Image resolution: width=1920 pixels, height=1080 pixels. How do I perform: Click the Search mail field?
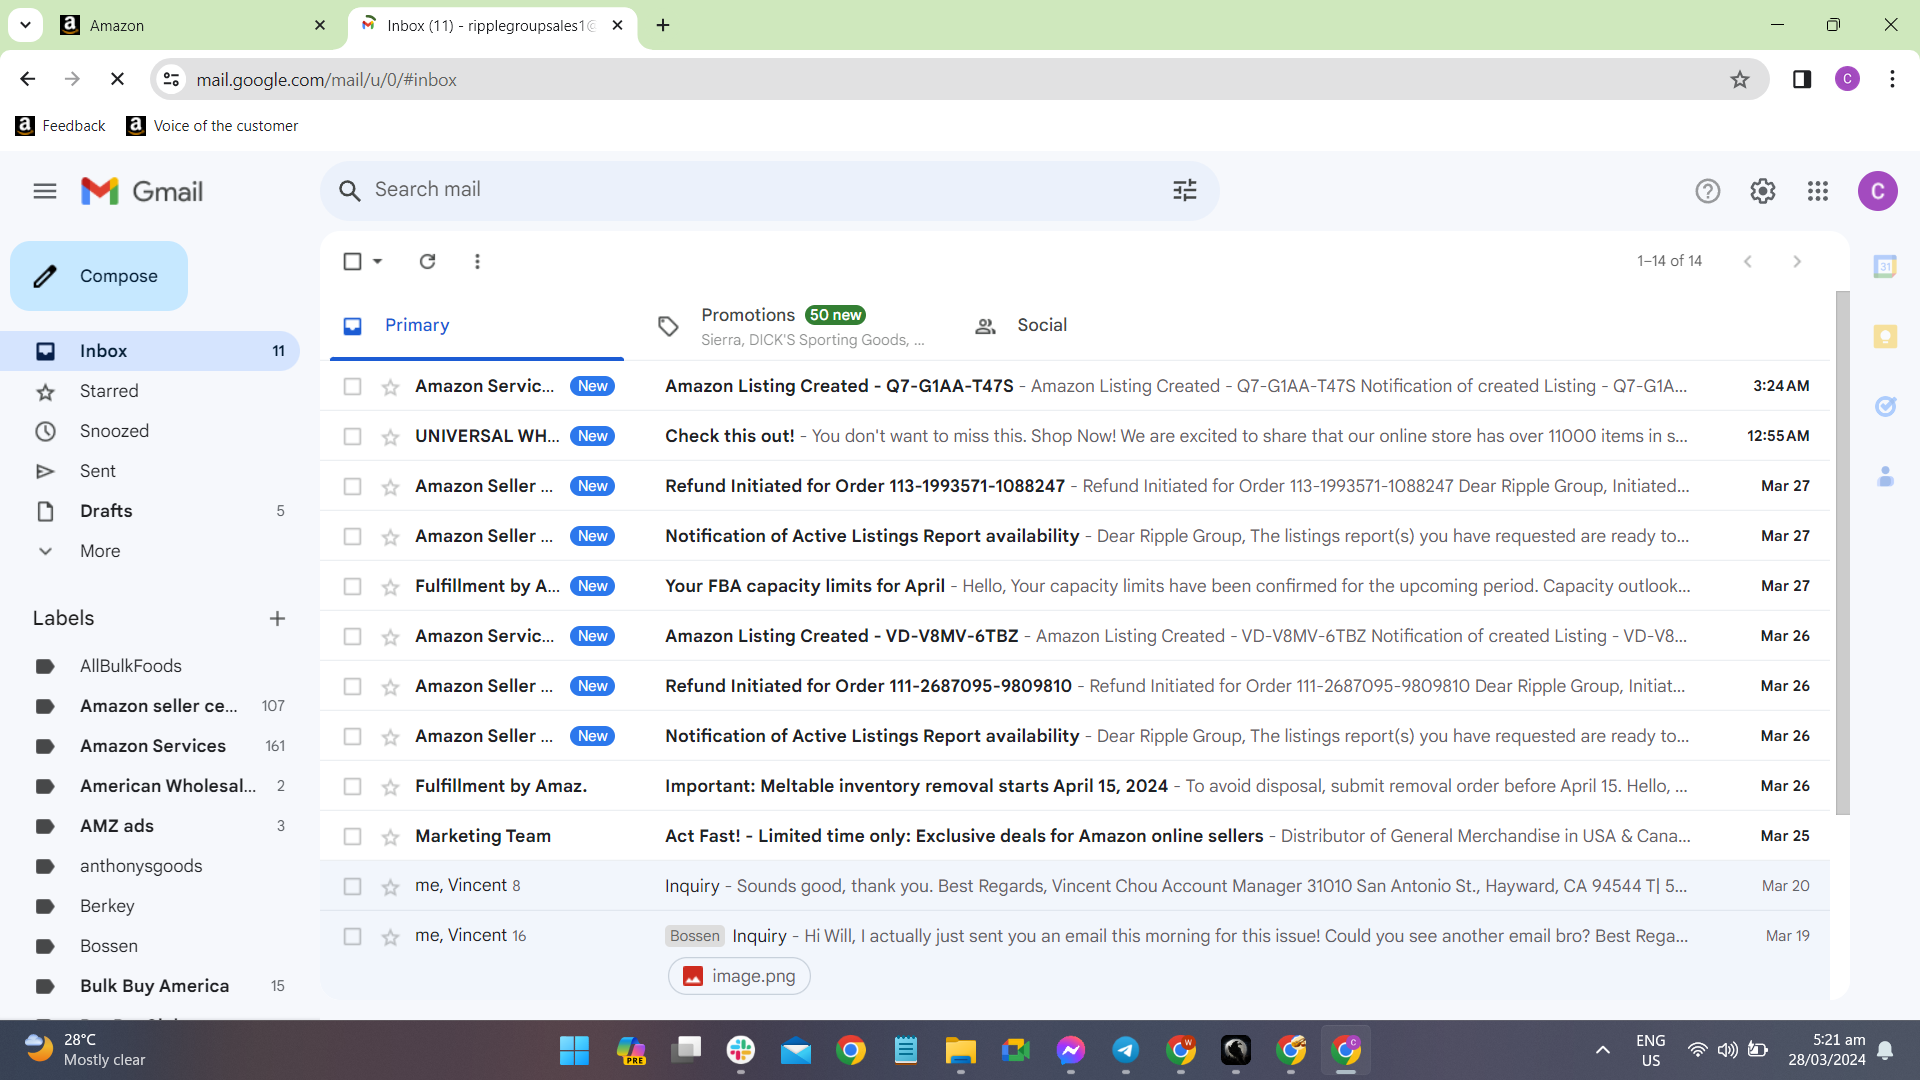[x=770, y=190]
